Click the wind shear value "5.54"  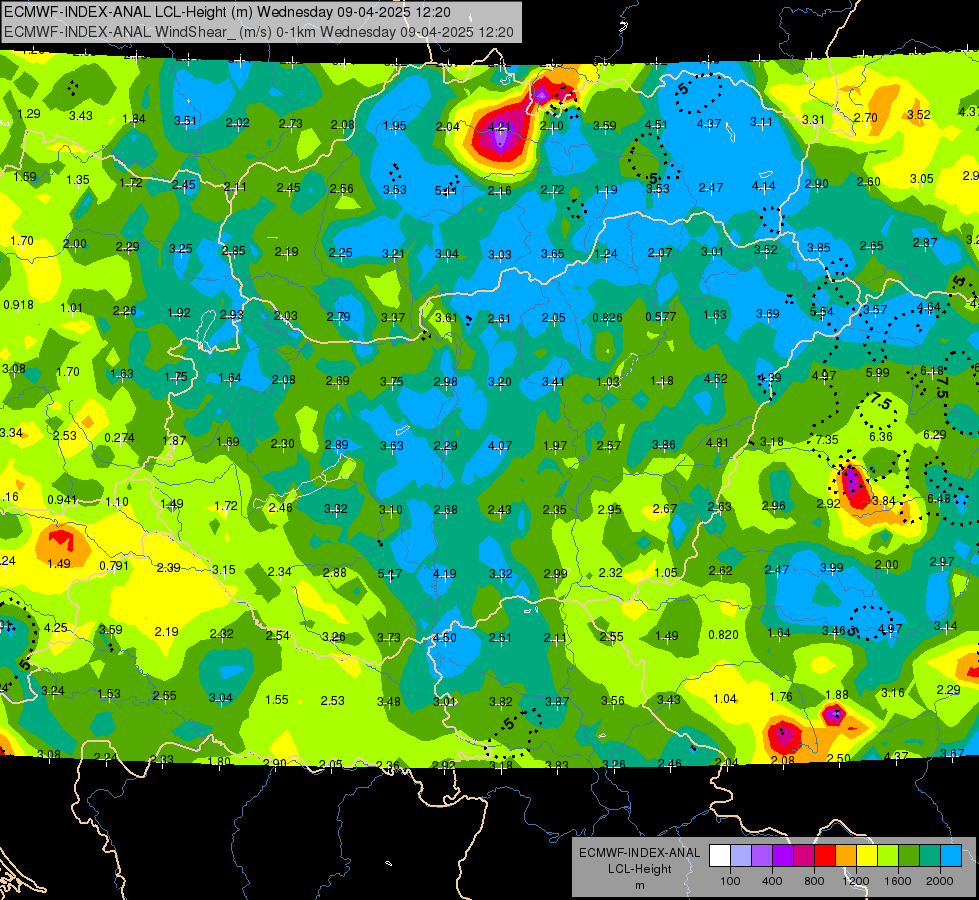point(822,312)
